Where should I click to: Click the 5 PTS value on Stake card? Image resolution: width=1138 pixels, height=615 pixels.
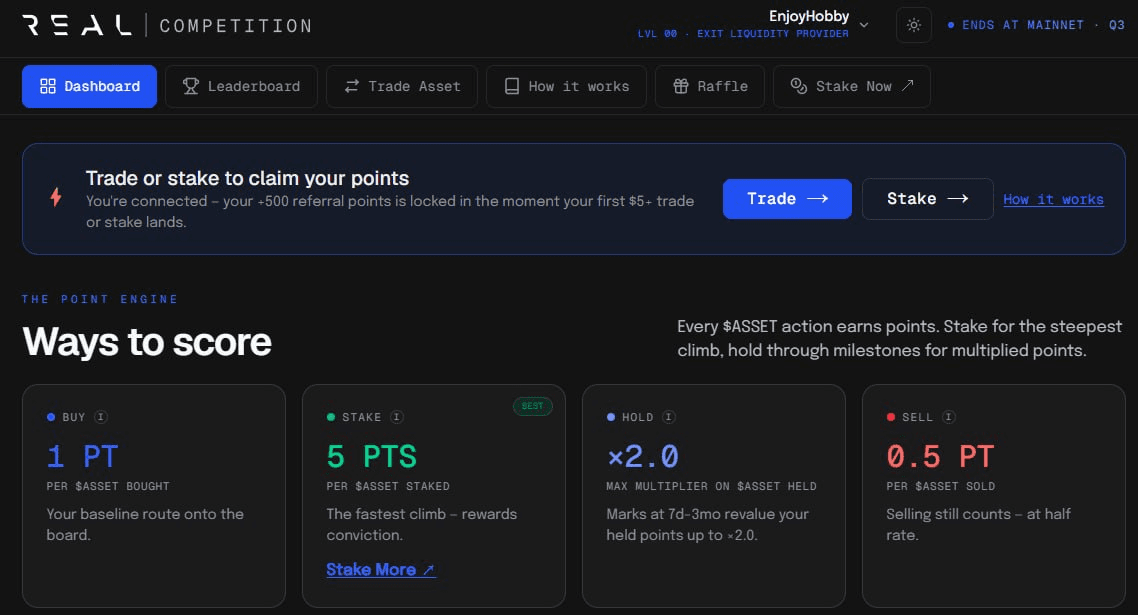[372, 457]
